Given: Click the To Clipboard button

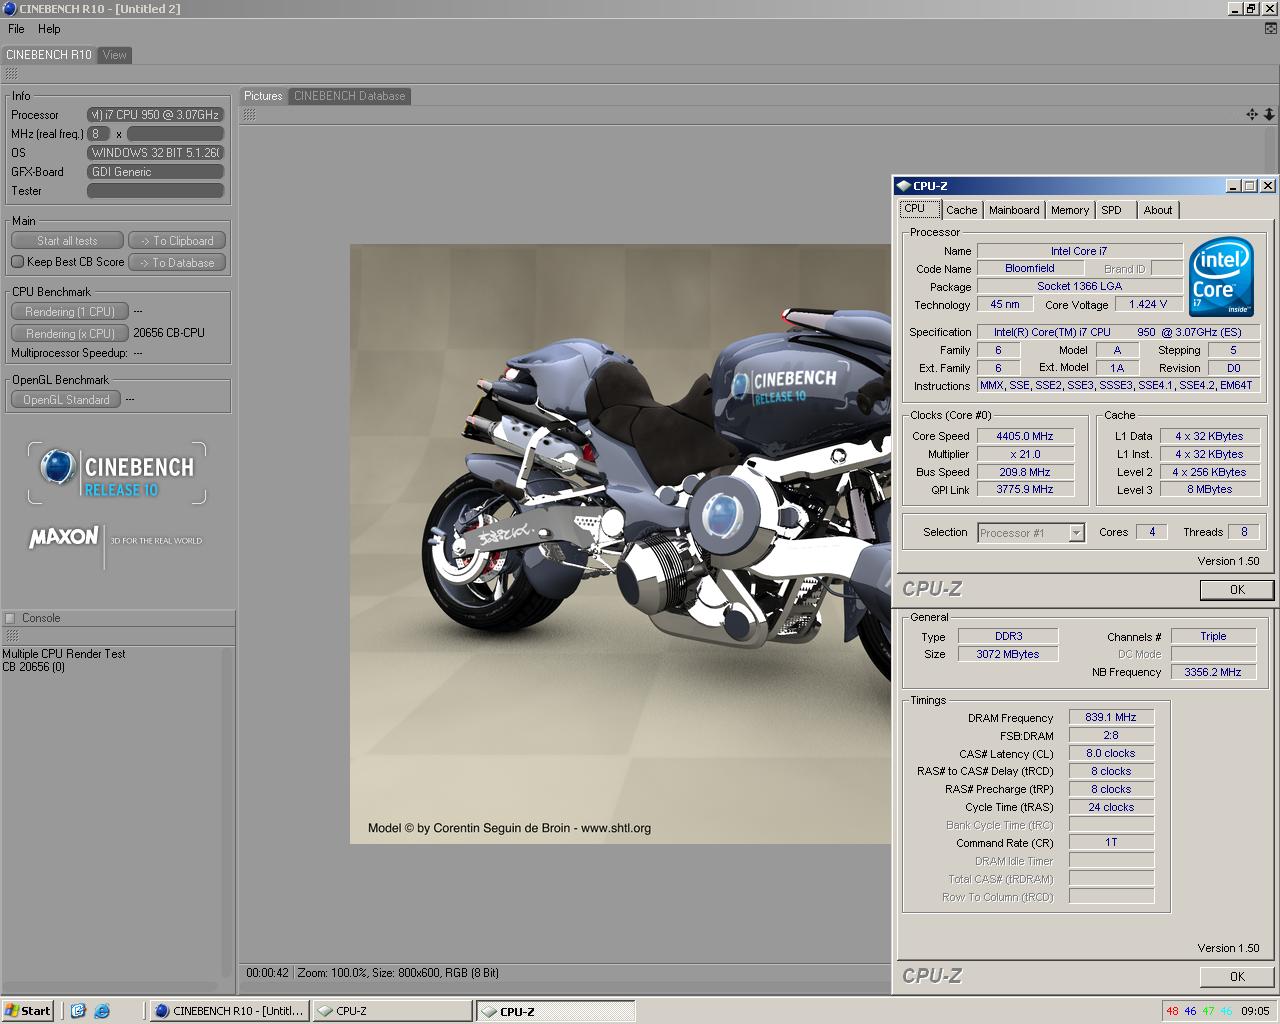Looking at the screenshot, I should click(177, 241).
